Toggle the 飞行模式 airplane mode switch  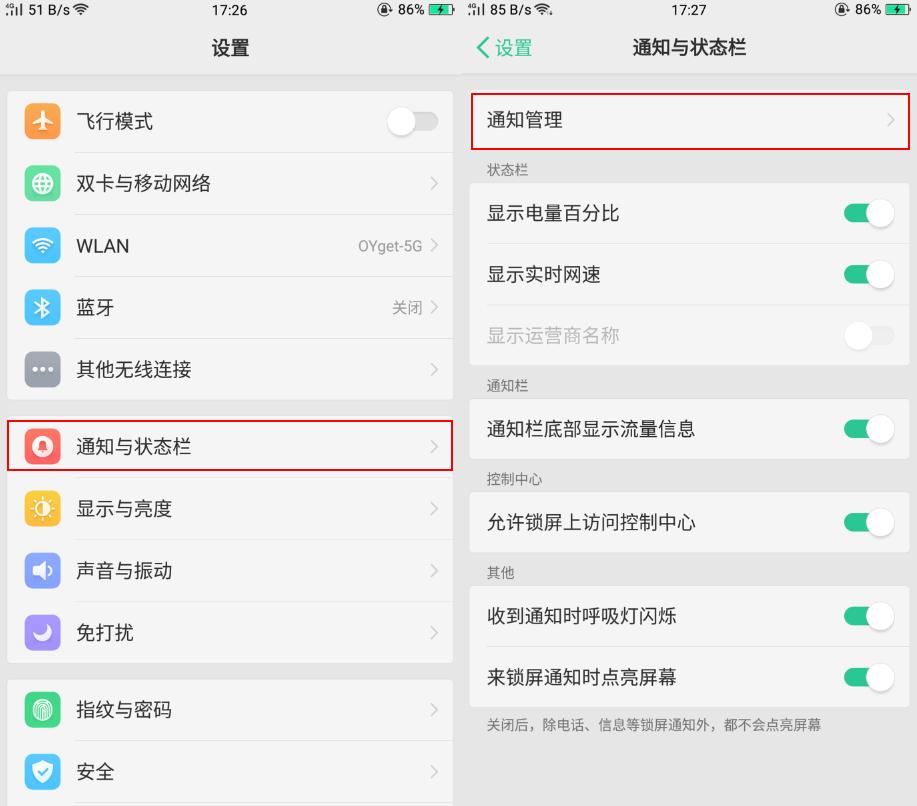(412, 122)
